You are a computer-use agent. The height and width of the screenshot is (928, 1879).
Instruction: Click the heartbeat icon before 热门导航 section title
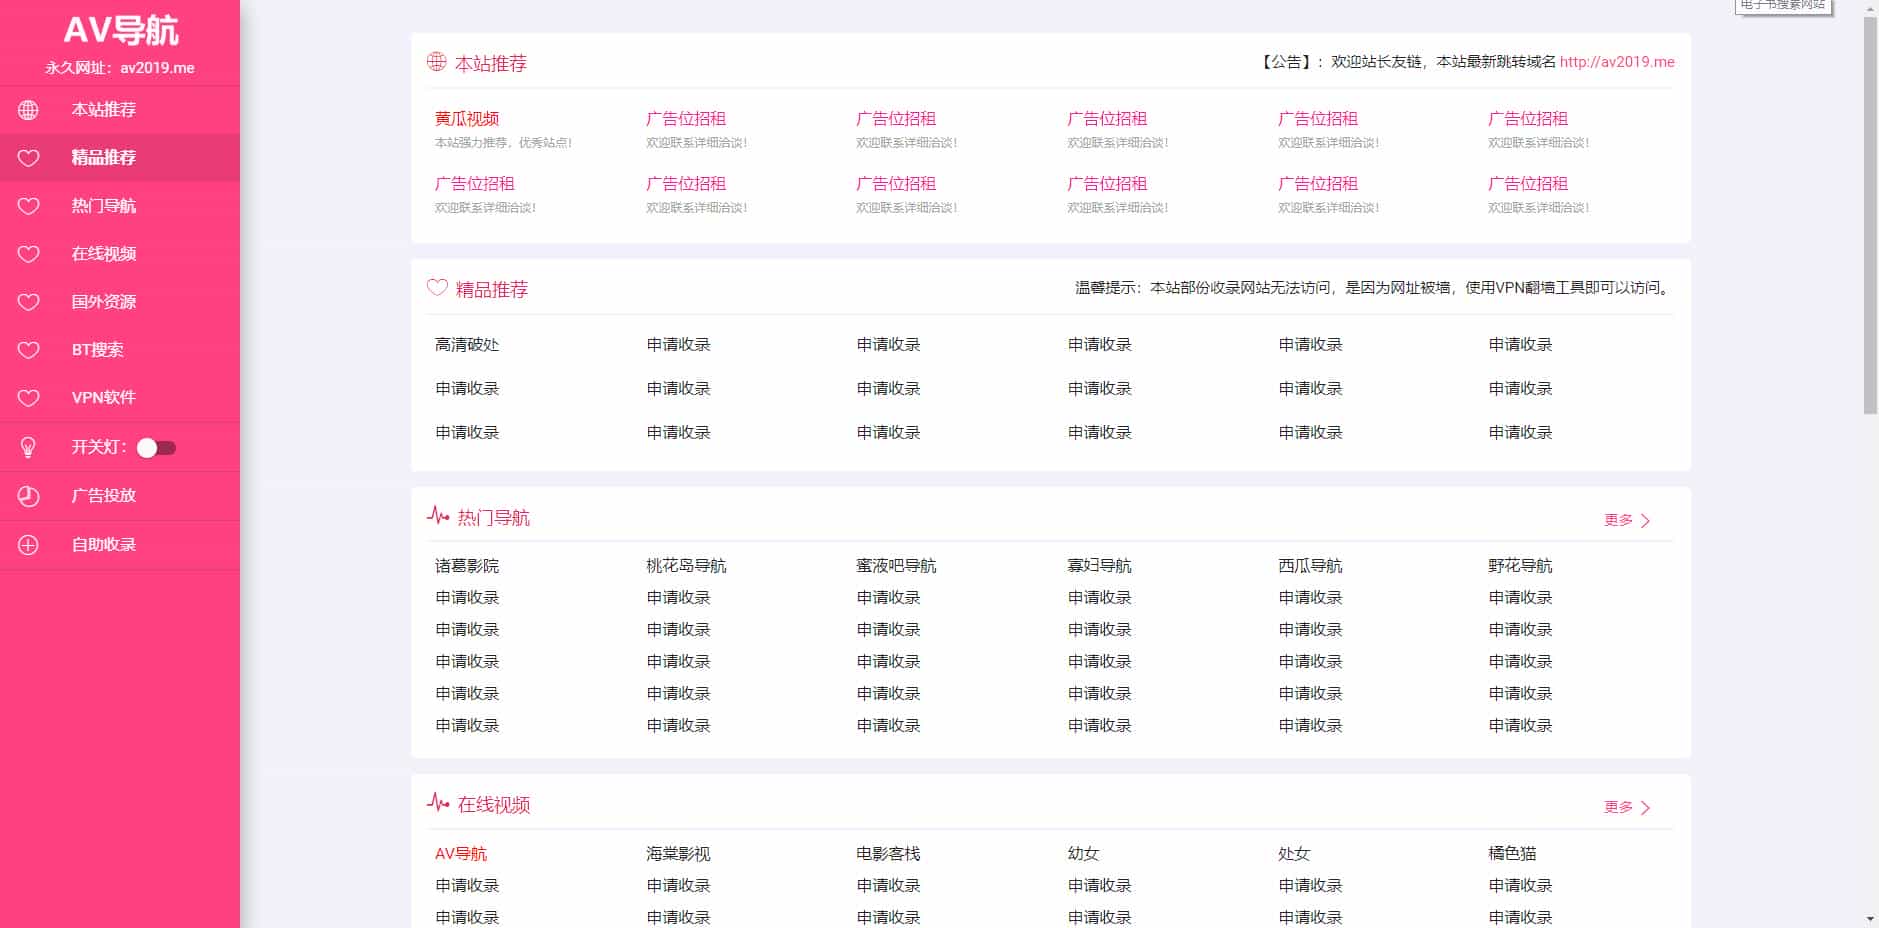click(437, 516)
